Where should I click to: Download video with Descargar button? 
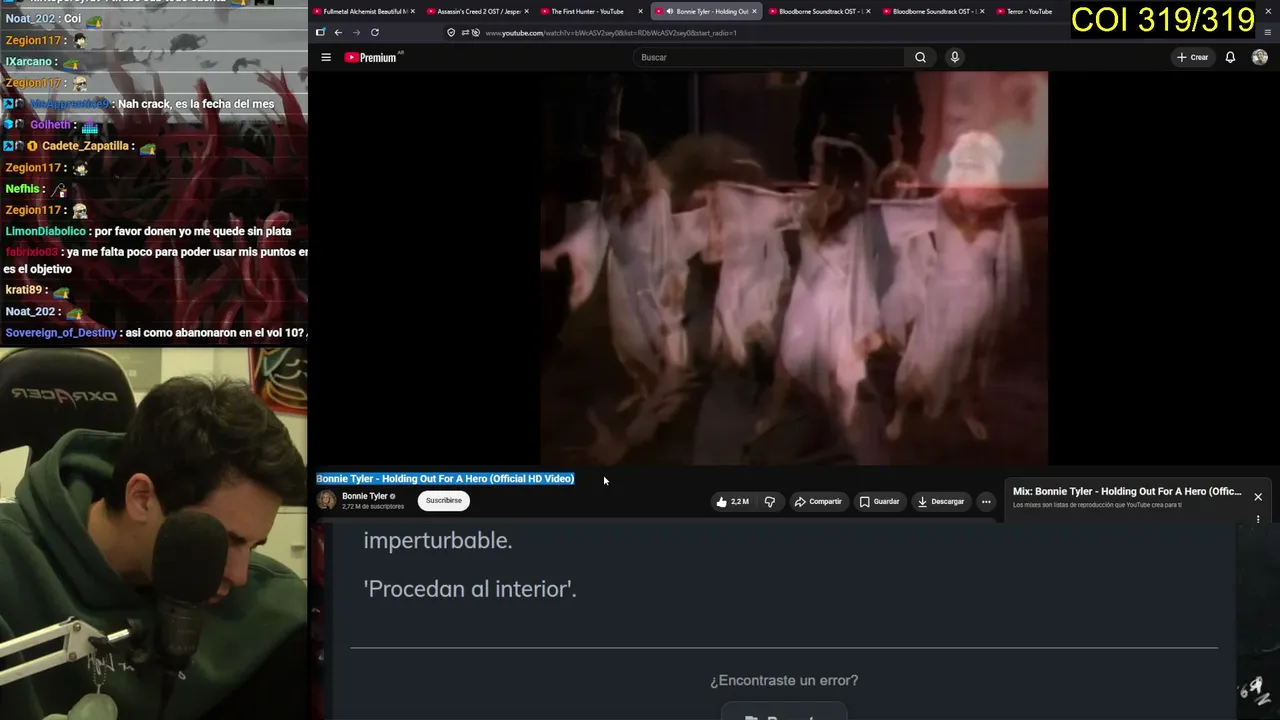[x=941, y=501]
